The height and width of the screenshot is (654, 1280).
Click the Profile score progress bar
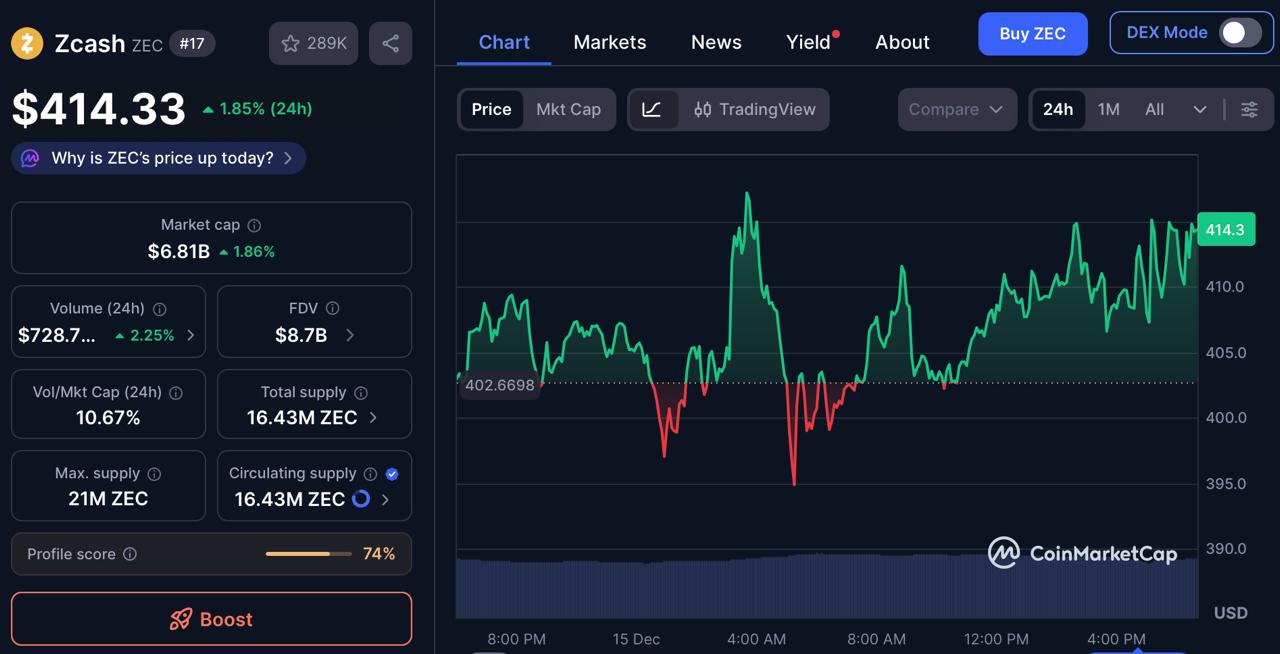[x=308, y=553]
